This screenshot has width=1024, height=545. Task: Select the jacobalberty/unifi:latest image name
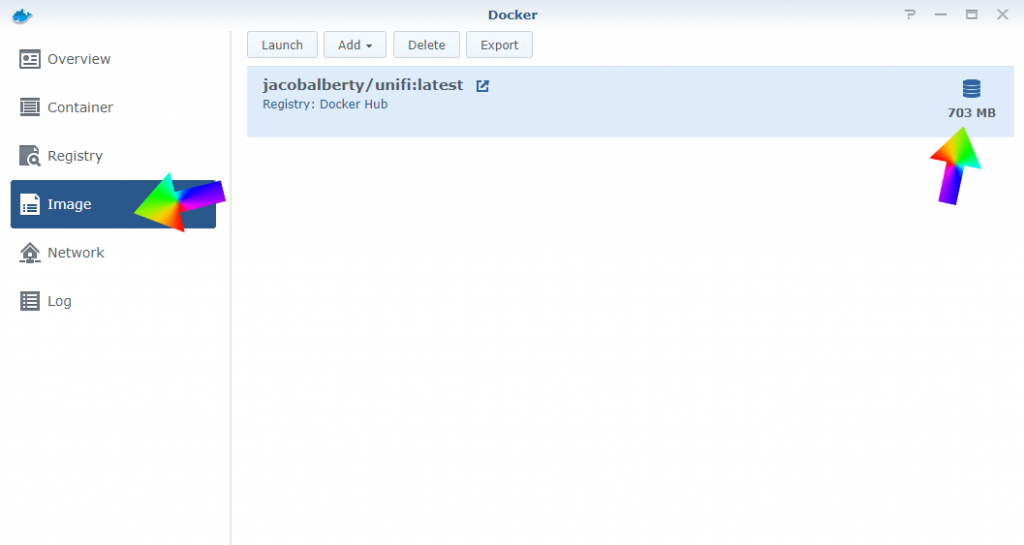[362, 85]
